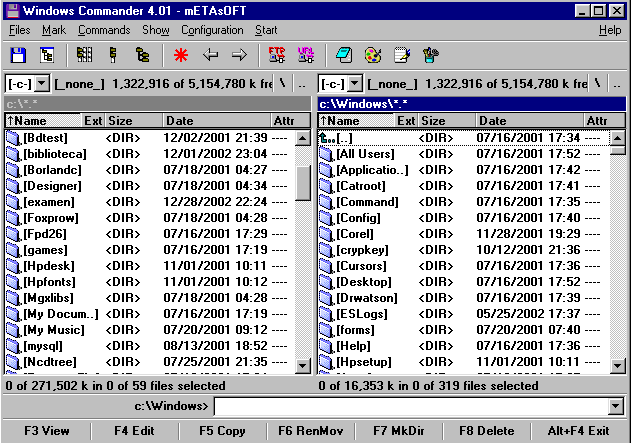Sort left panel by Size column header
The width and height of the screenshot is (631, 443).
click(134, 121)
